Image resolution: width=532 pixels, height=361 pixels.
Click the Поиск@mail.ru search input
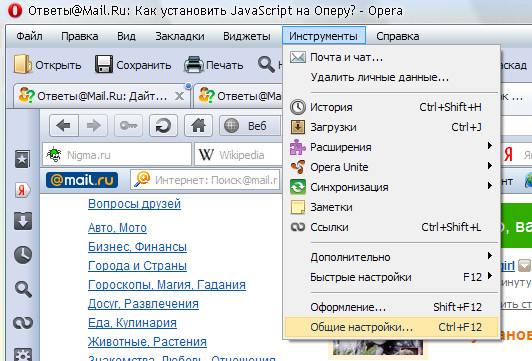click(x=206, y=179)
